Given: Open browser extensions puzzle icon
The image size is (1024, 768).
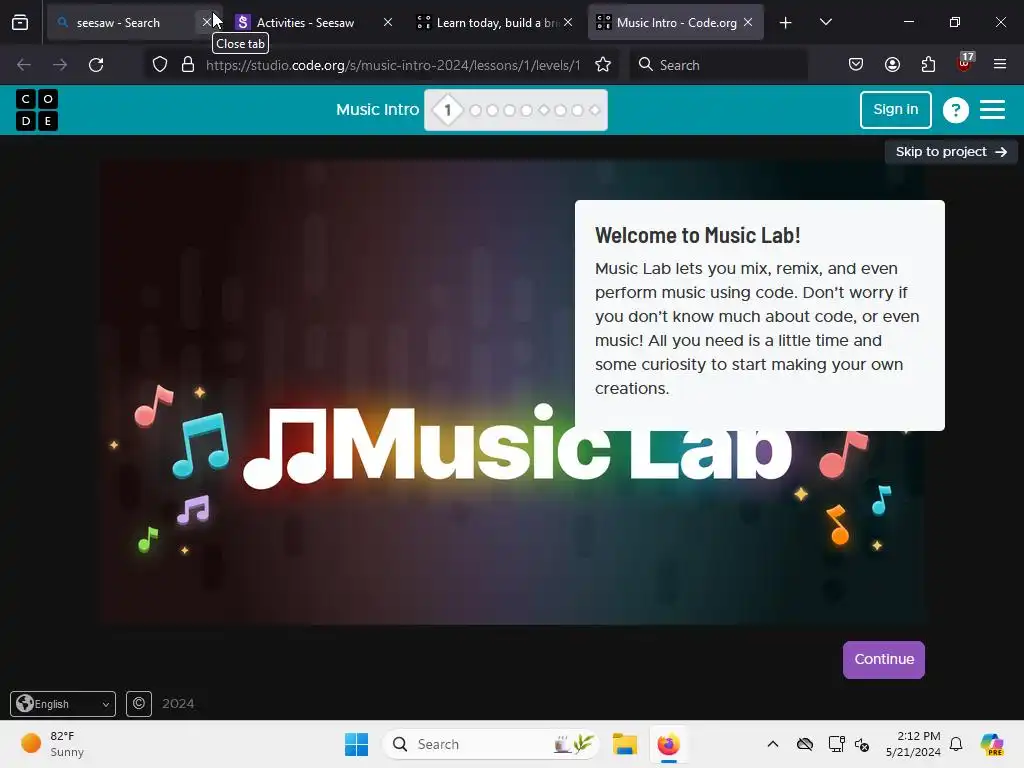Looking at the screenshot, I should (x=928, y=65).
